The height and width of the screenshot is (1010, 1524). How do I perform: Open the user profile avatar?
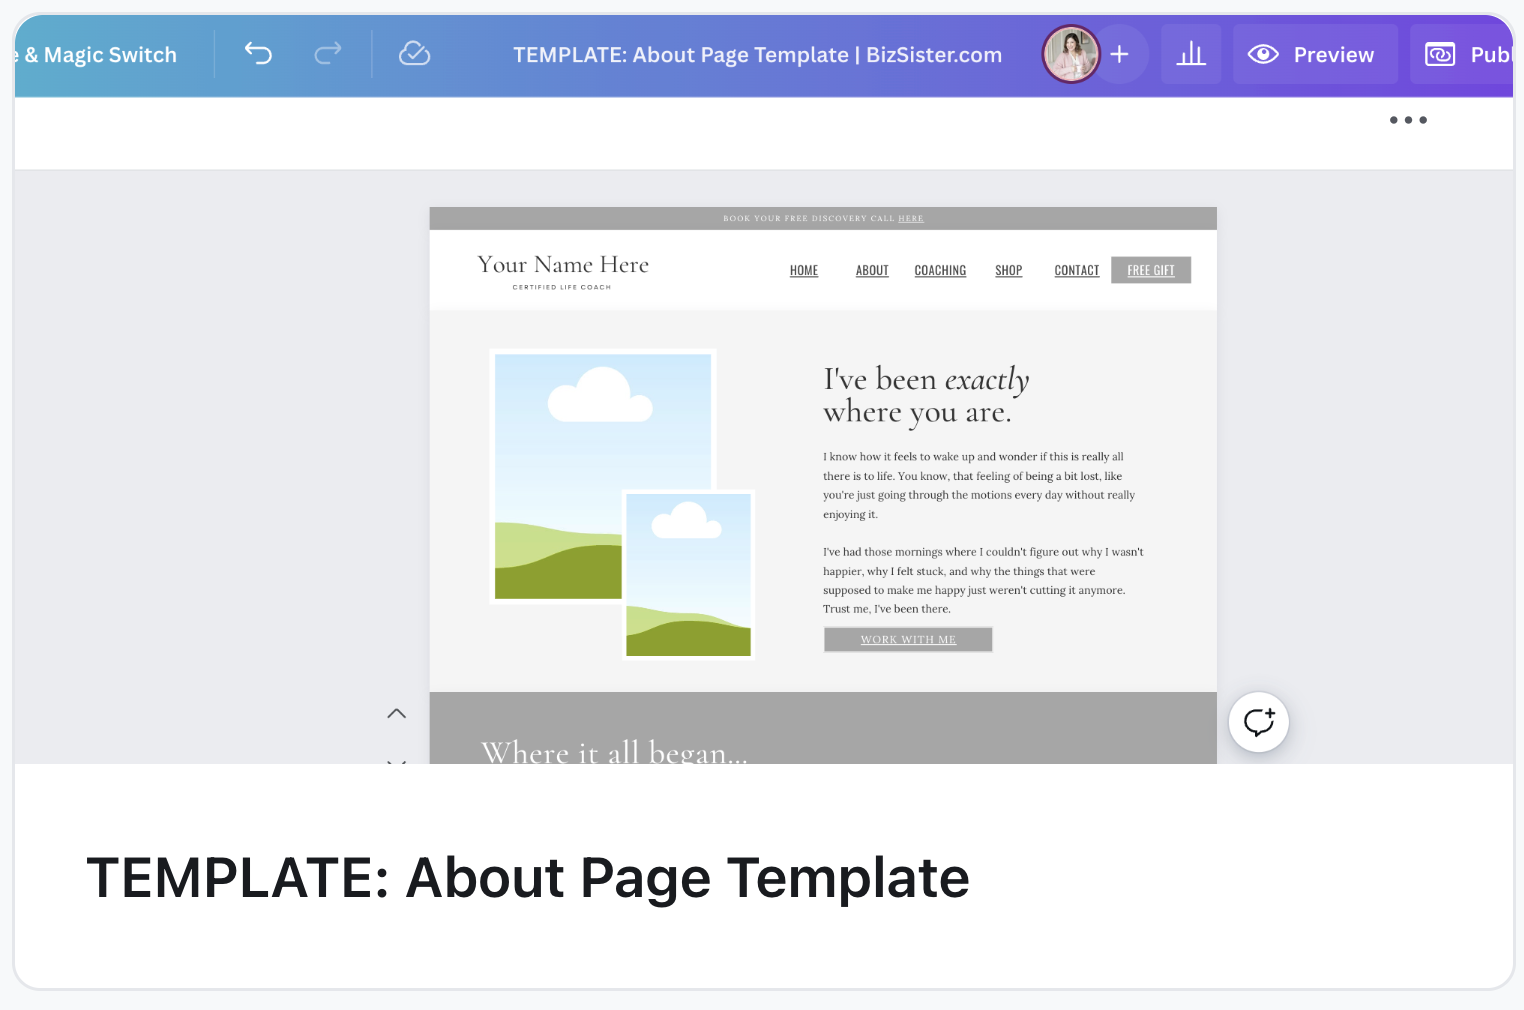point(1070,54)
